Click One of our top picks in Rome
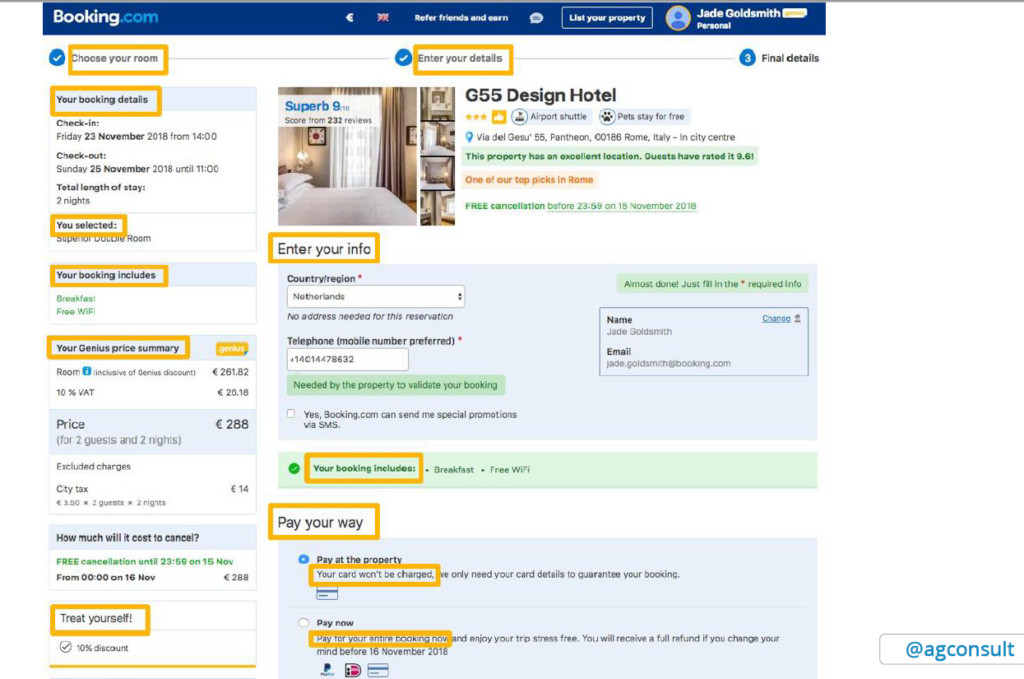The image size is (1024, 679). pos(529,180)
